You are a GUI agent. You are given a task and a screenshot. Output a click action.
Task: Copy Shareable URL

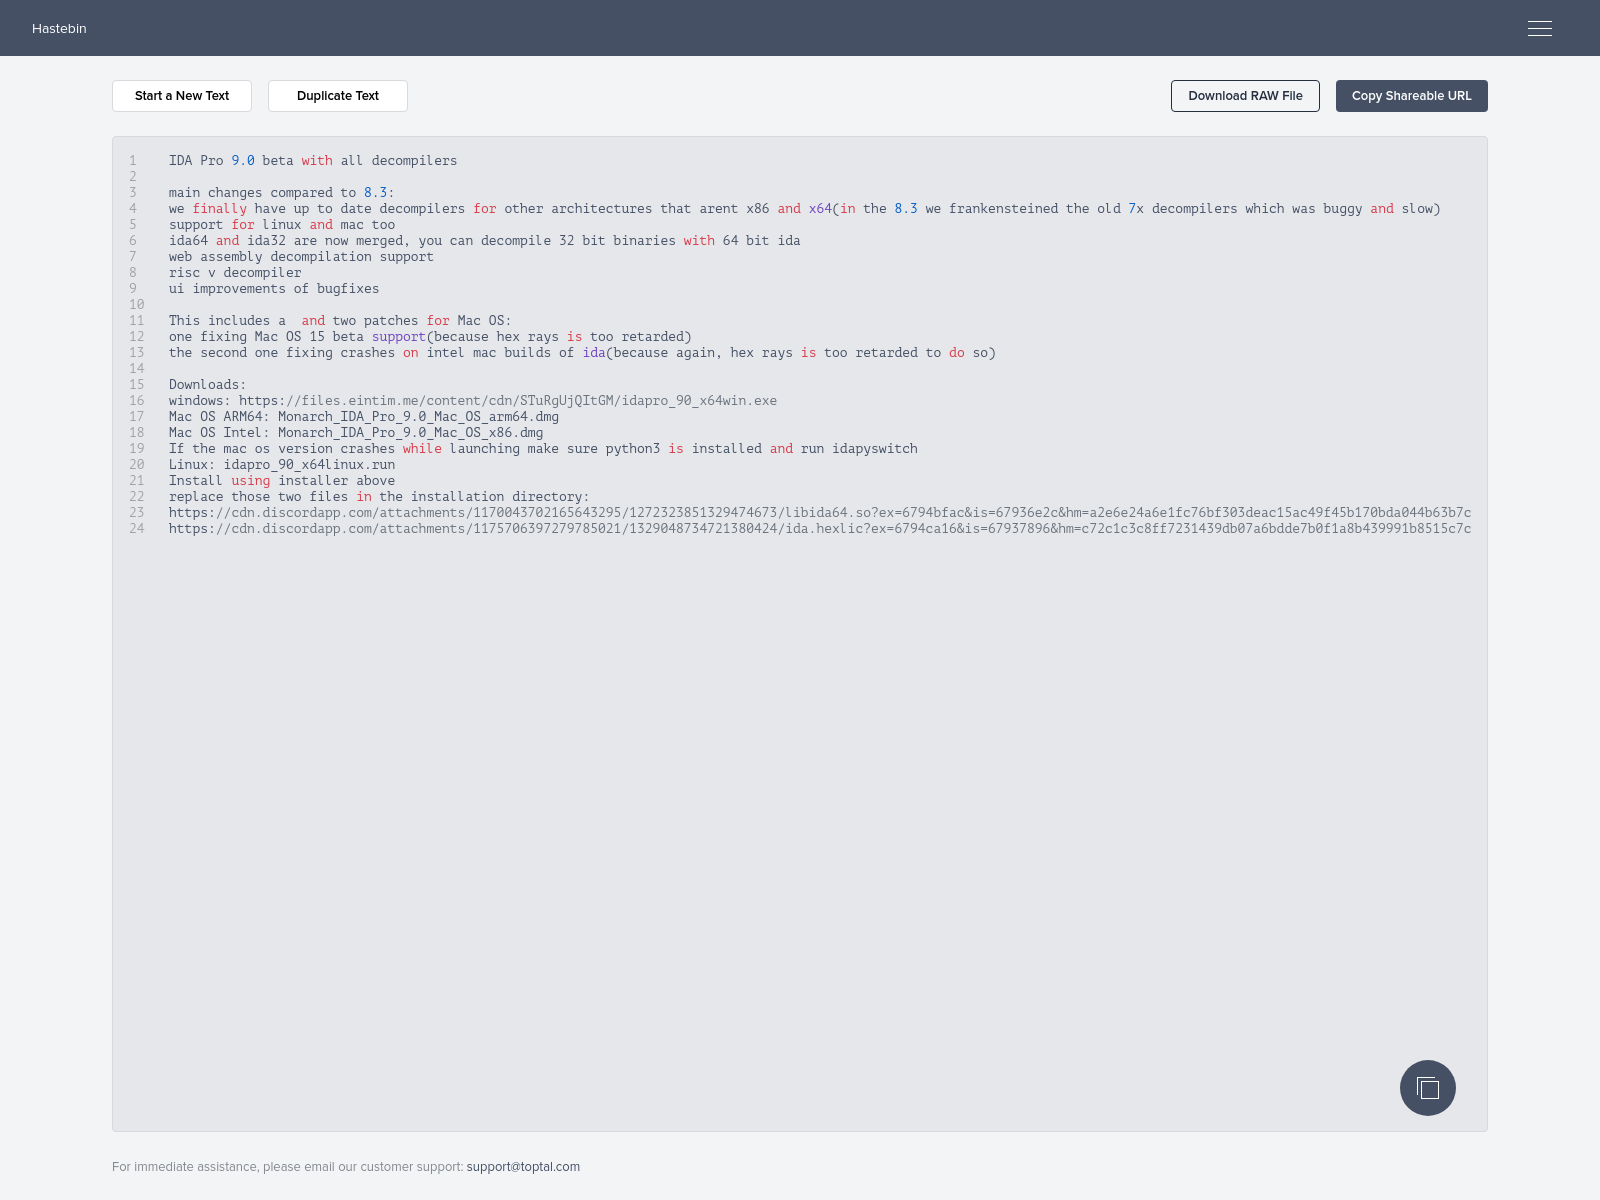(1412, 96)
